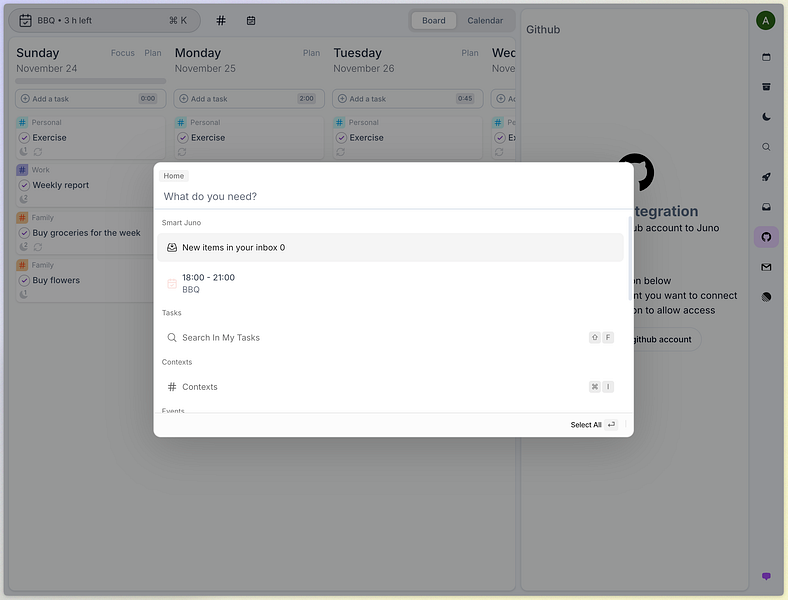Open the striped circle Linear icon
The height and width of the screenshot is (600, 788).
tap(766, 297)
